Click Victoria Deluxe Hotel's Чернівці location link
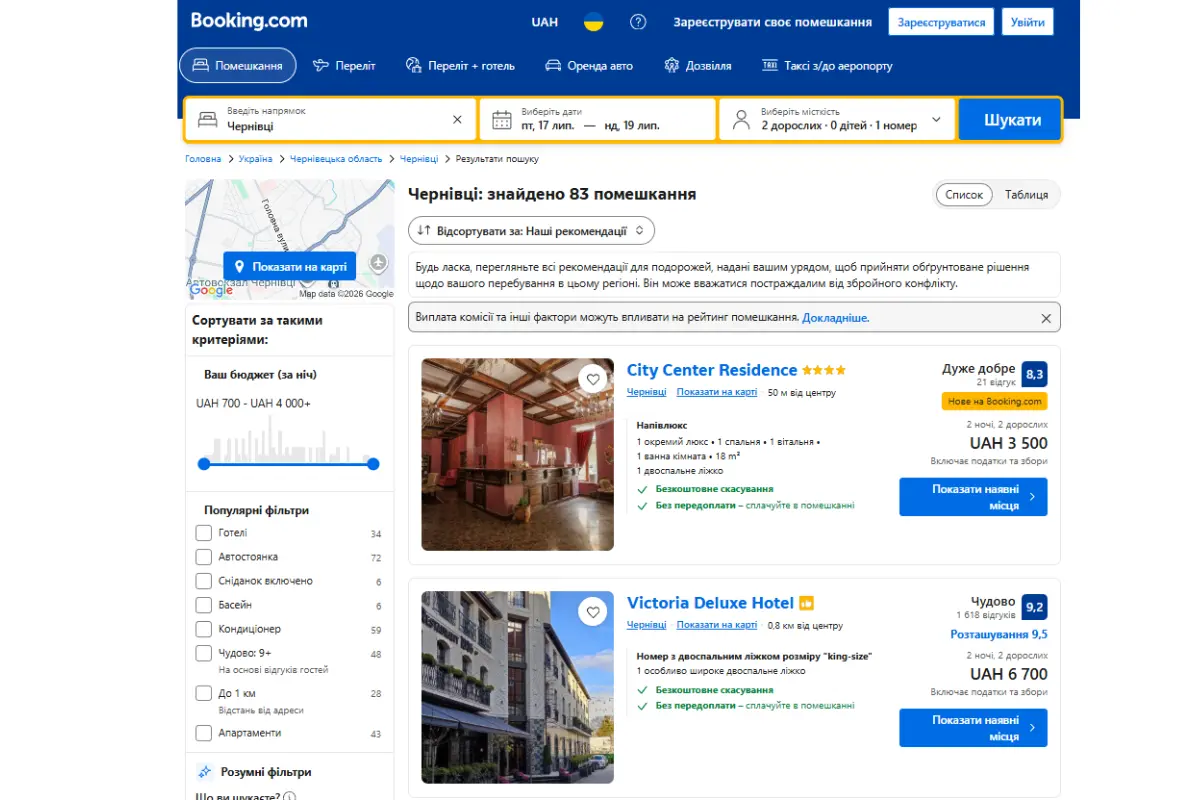 point(646,625)
